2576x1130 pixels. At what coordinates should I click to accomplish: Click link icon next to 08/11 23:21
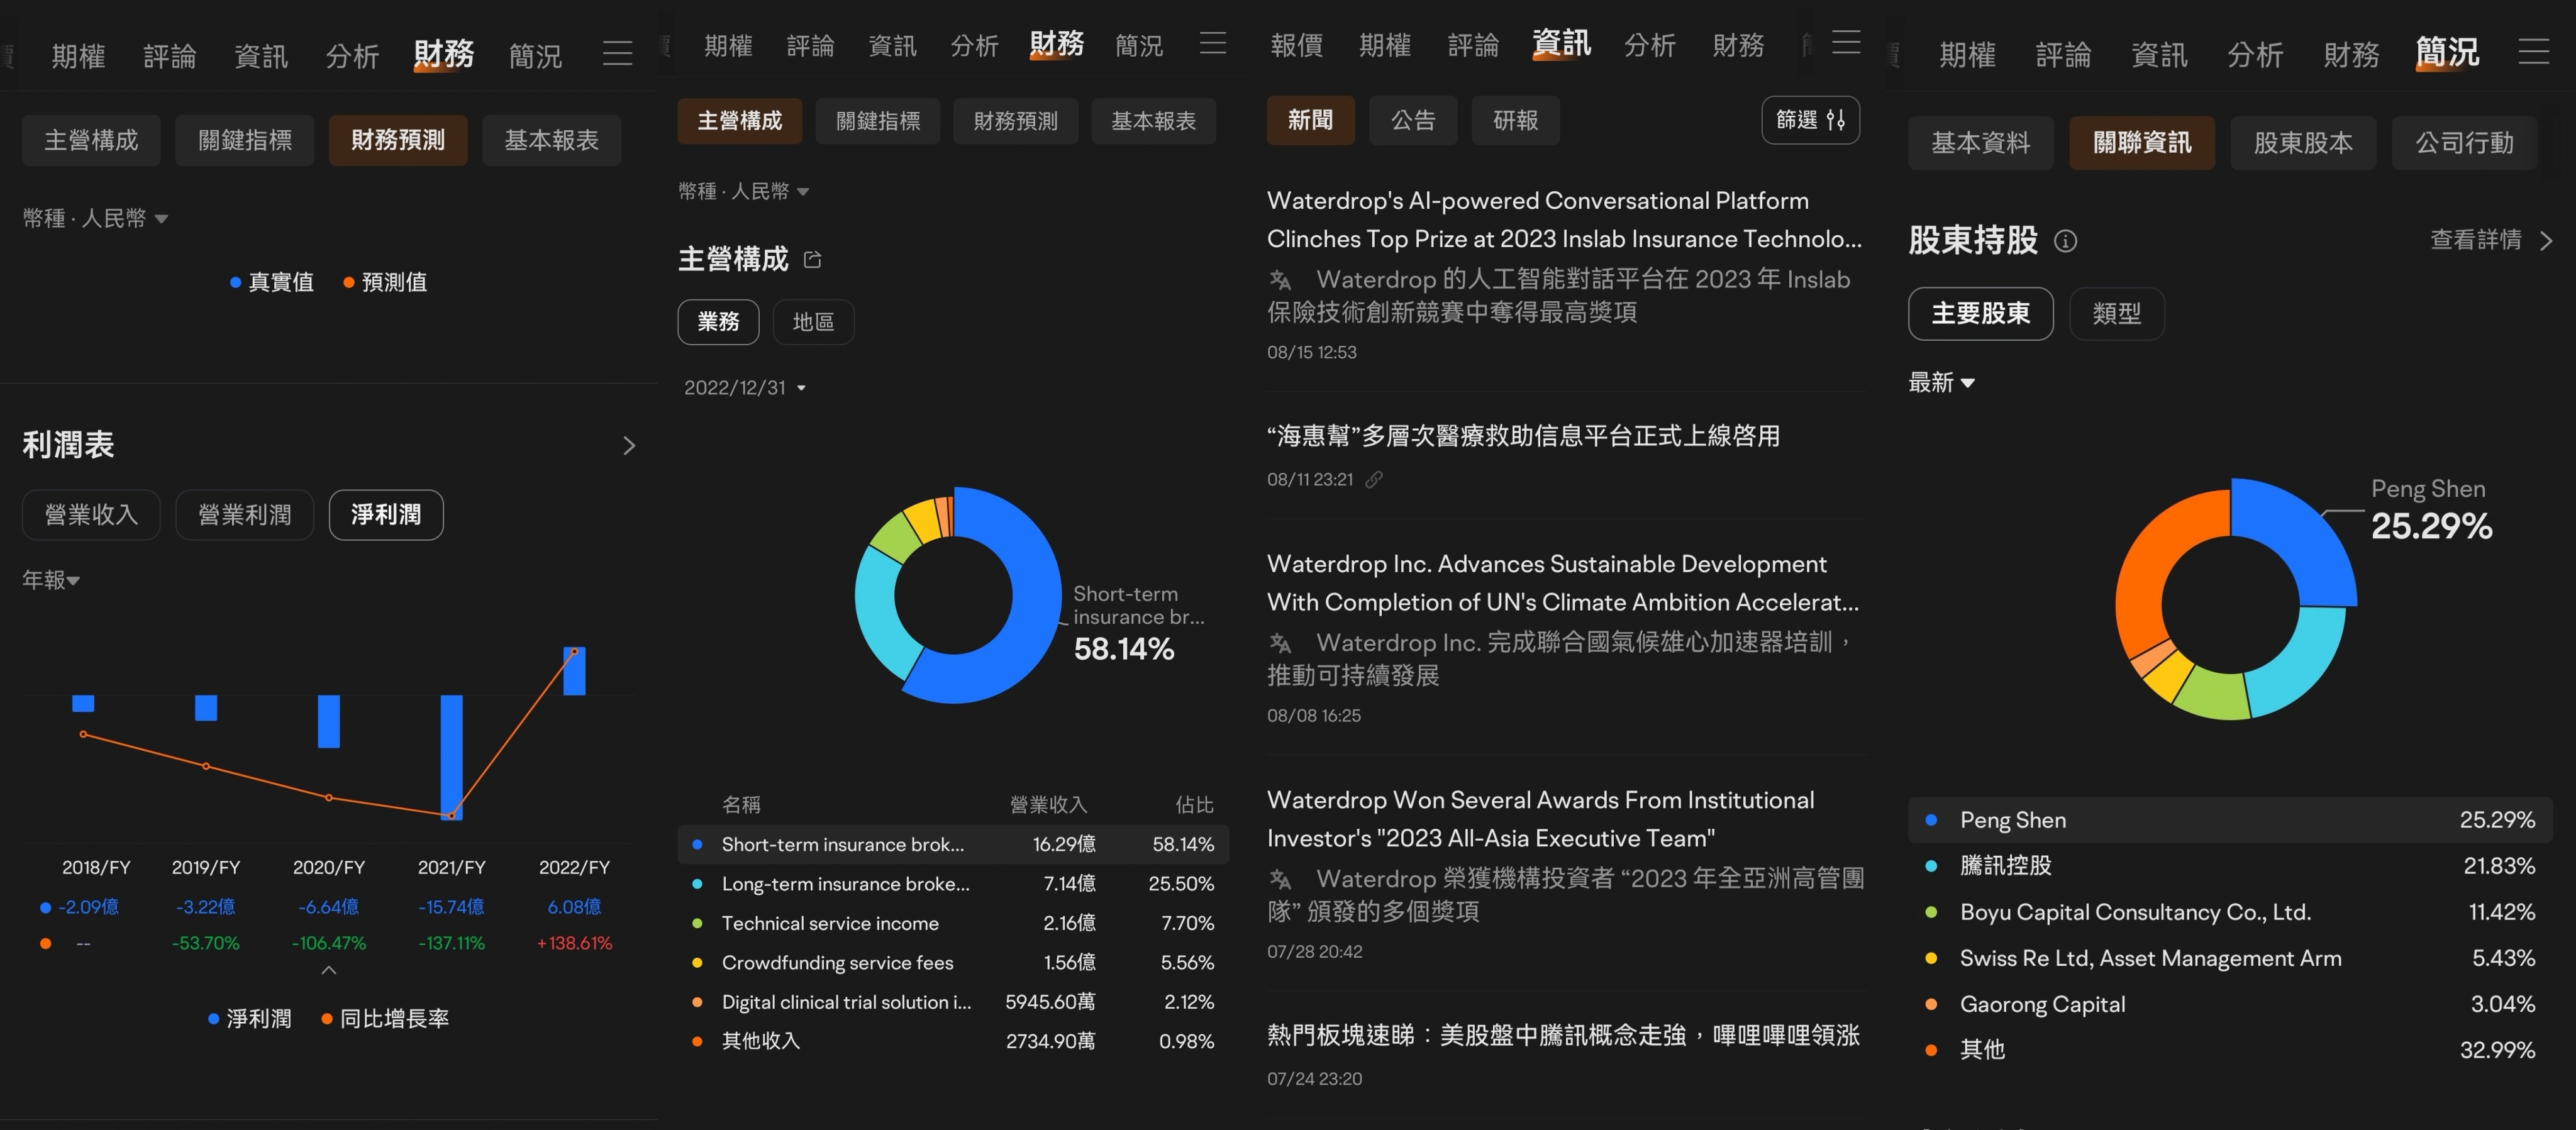tap(1375, 480)
